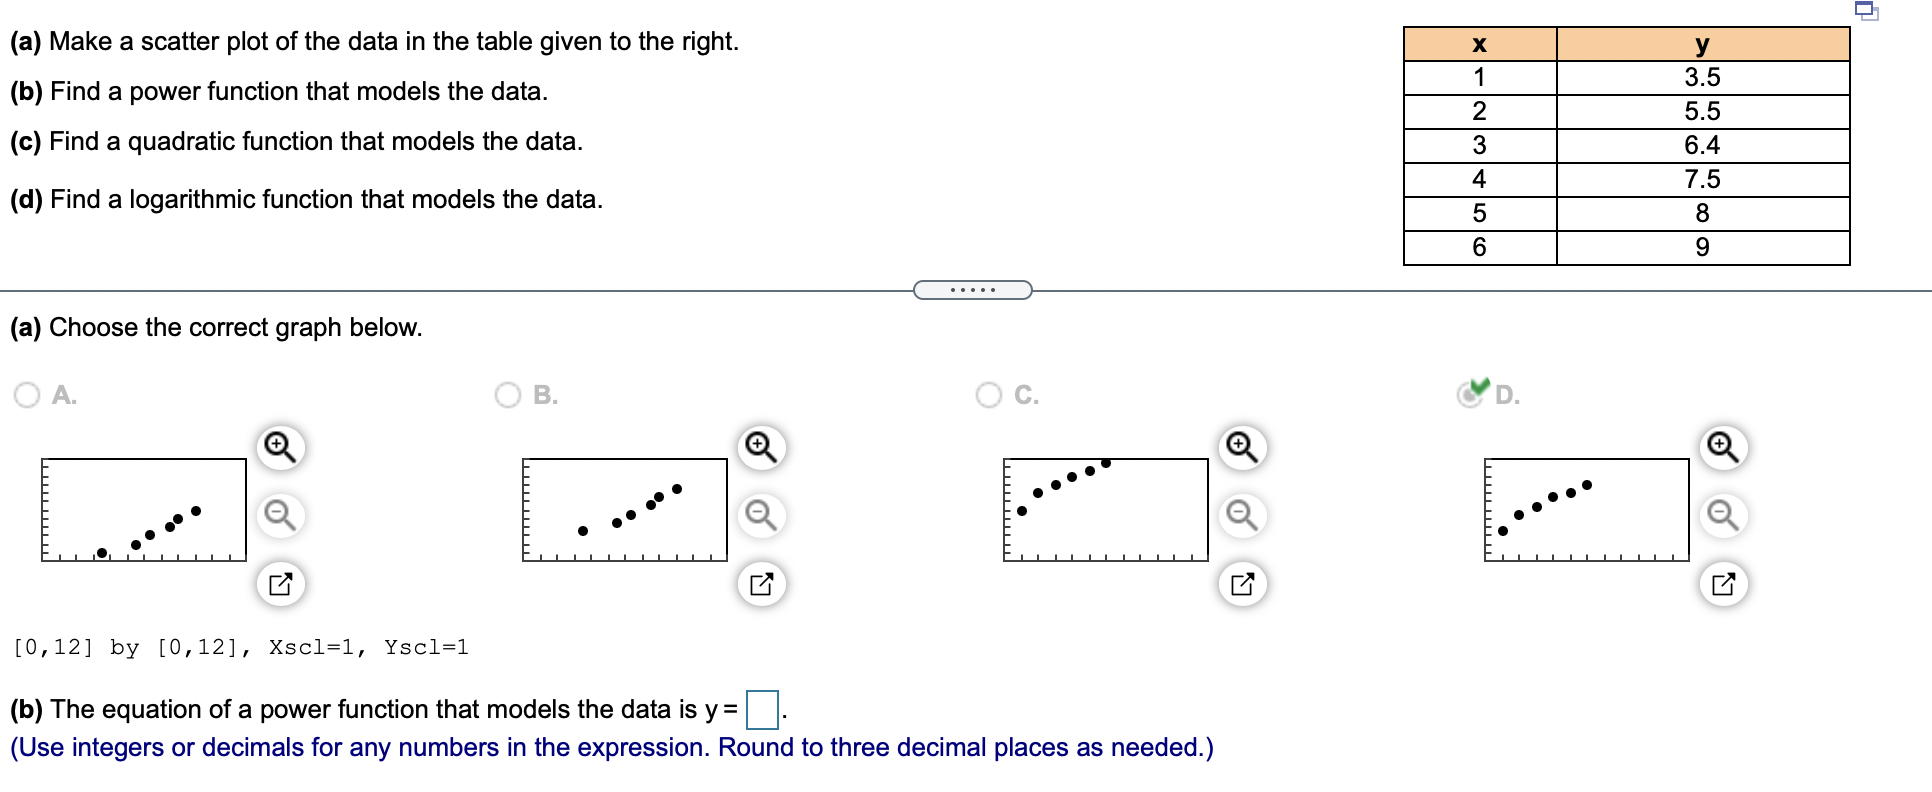Zoom out on the graph for option C
Viewport: 1932px width, 792px height.
(1241, 515)
